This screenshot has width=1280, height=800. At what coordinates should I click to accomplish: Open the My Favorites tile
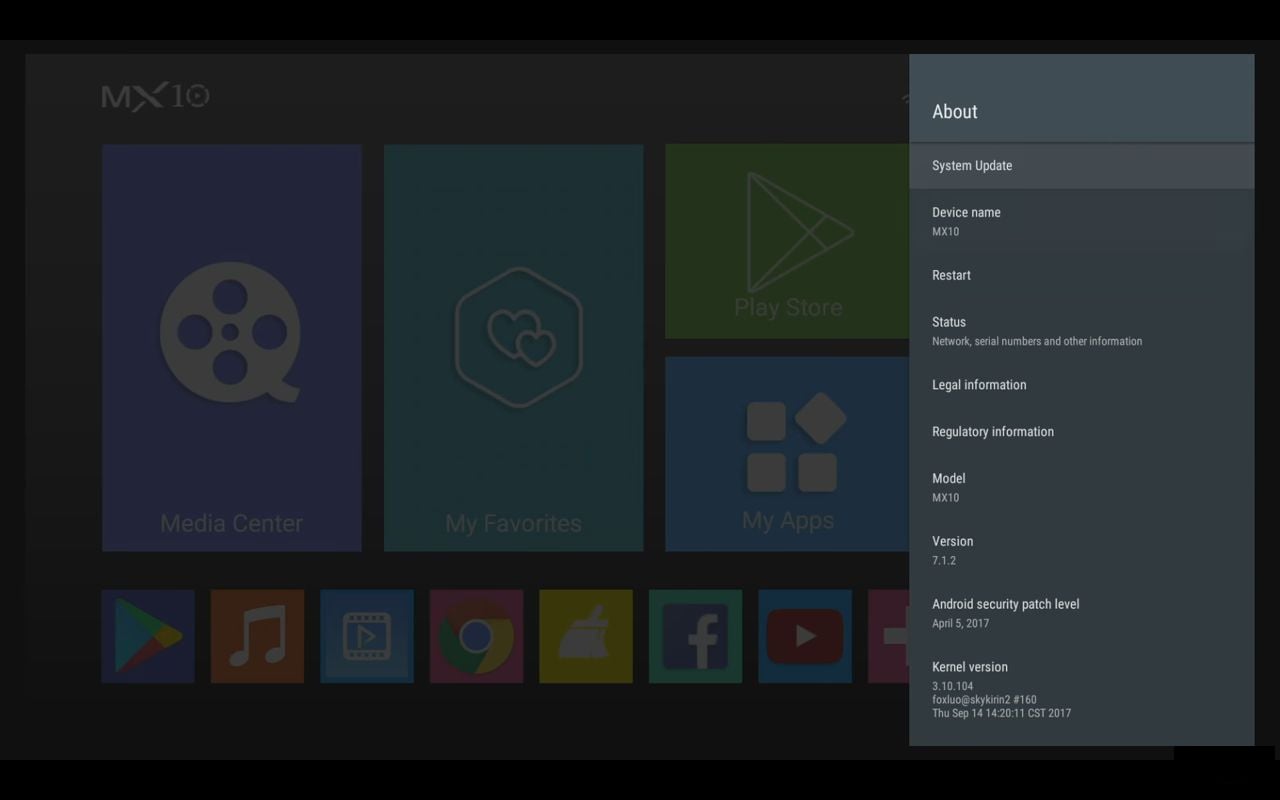click(513, 348)
